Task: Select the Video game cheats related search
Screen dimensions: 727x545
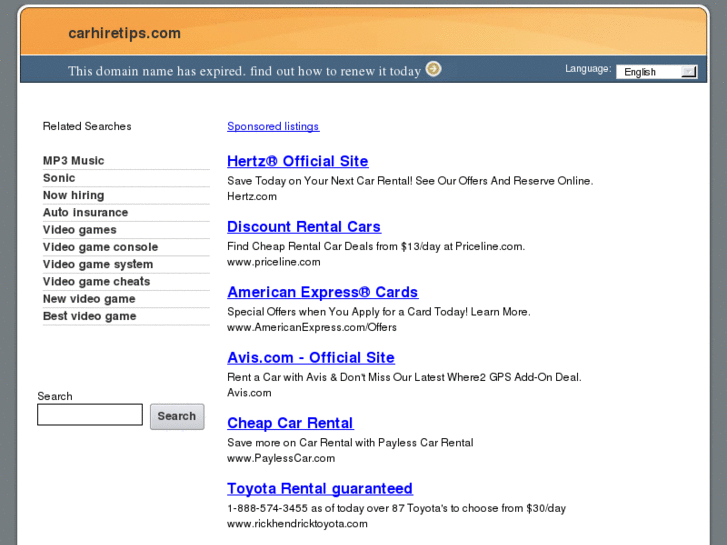Action: click(x=96, y=282)
